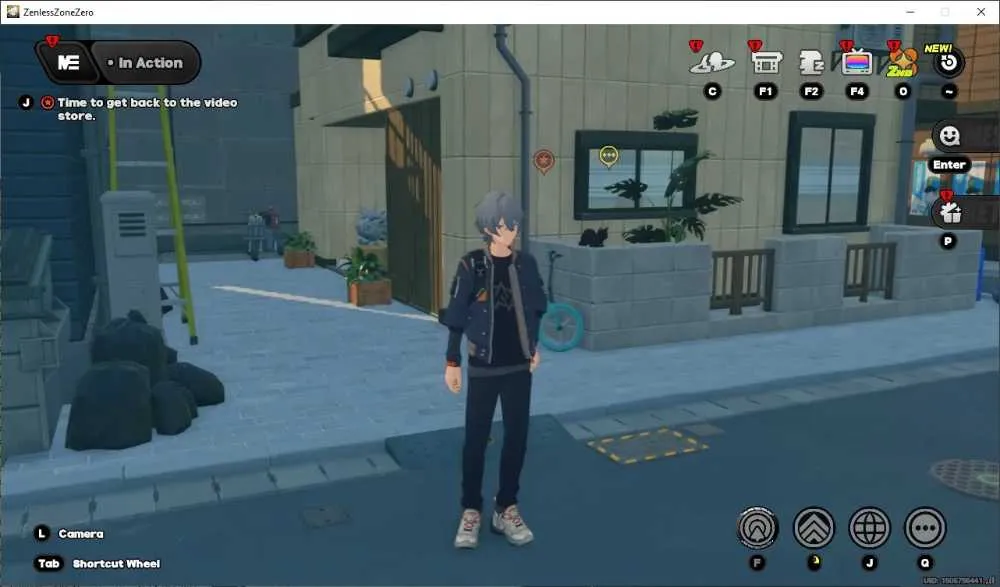
Task: Open the Shortcut Wheel
Action: [117, 563]
